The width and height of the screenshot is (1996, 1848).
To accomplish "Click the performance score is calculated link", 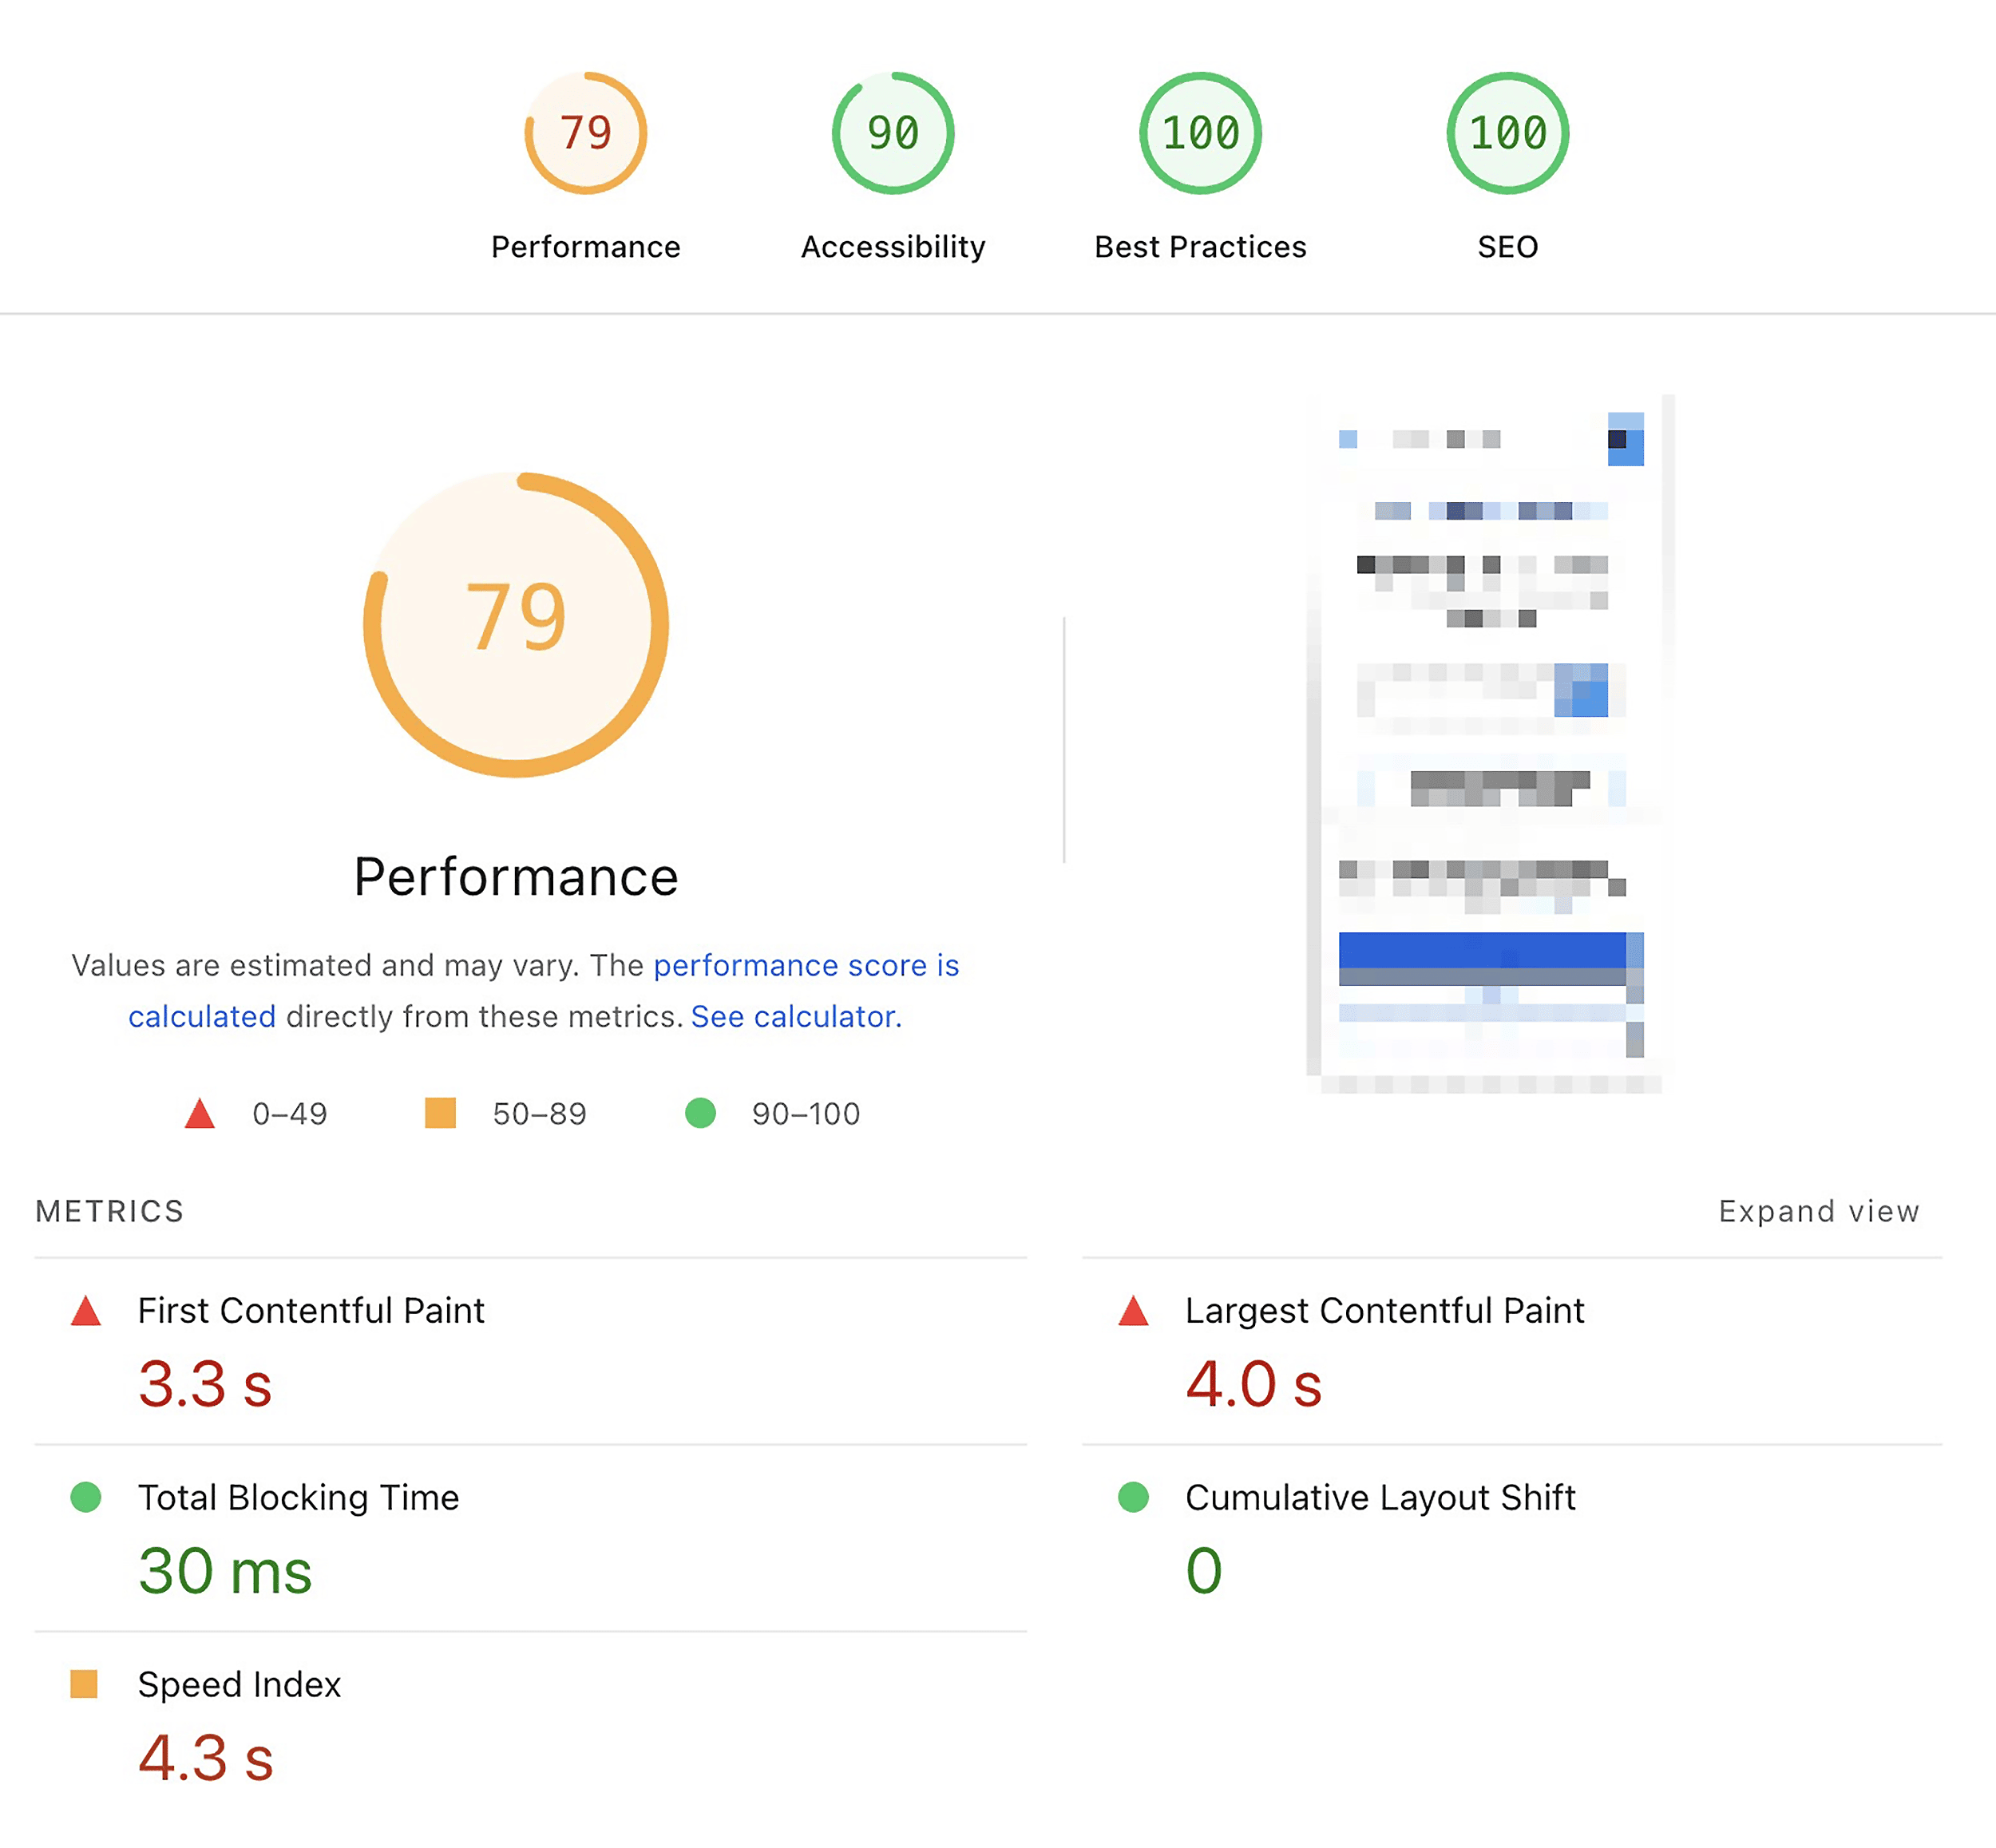I will click(806, 966).
